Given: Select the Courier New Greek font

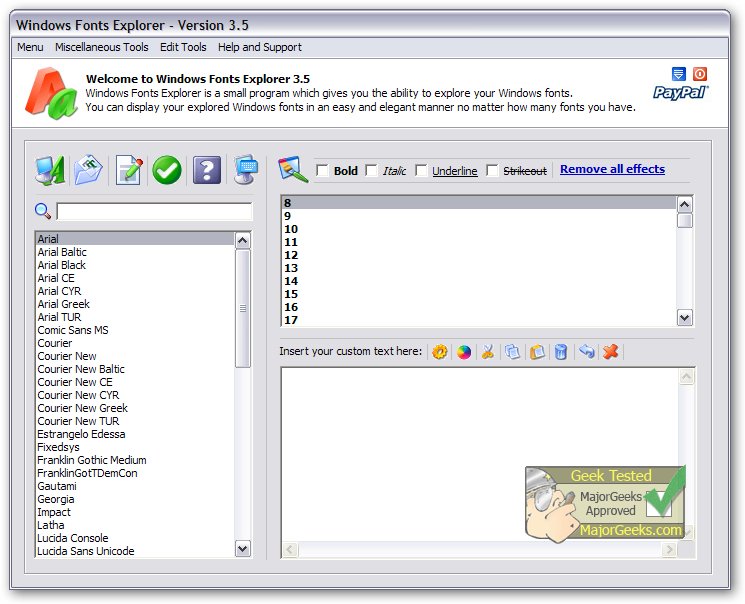Looking at the screenshot, I should point(135,408).
